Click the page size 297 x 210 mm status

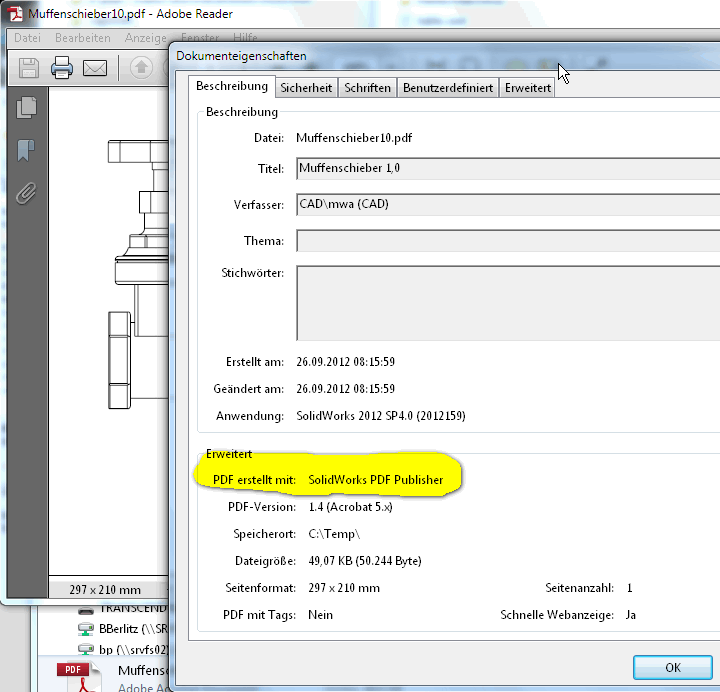[x=105, y=590]
